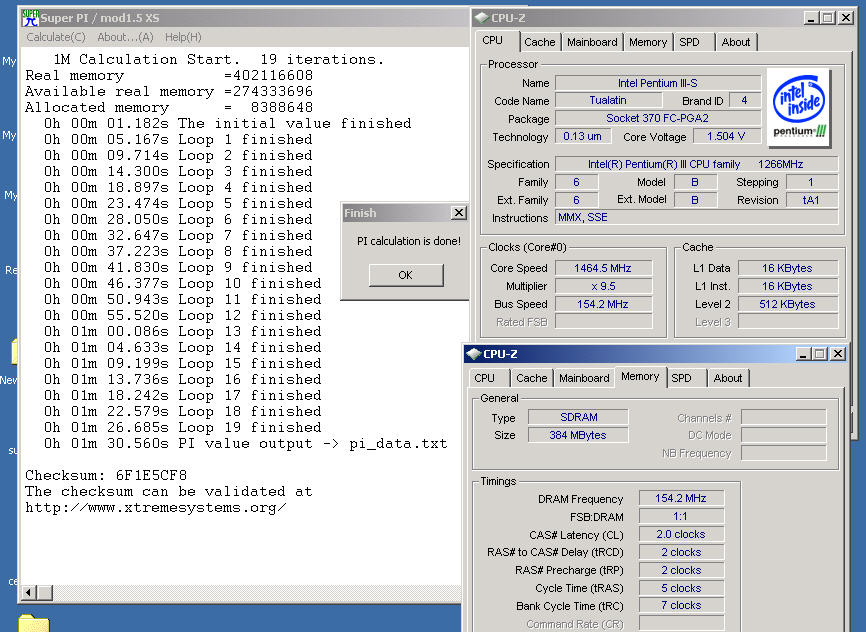The height and width of the screenshot is (632, 866).
Task: Close the lower CPU-Z window
Action: pyautogui.click(x=838, y=354)
